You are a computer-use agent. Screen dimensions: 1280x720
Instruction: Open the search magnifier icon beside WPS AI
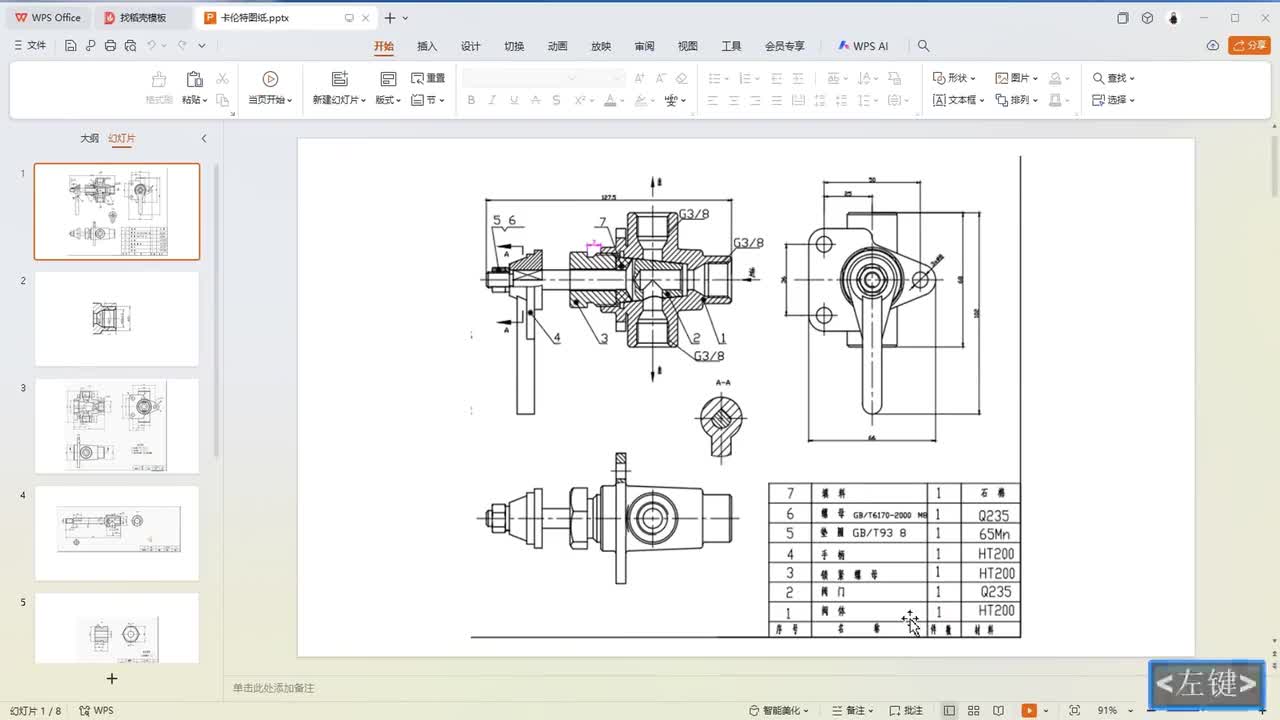click(x=923, y=46)
